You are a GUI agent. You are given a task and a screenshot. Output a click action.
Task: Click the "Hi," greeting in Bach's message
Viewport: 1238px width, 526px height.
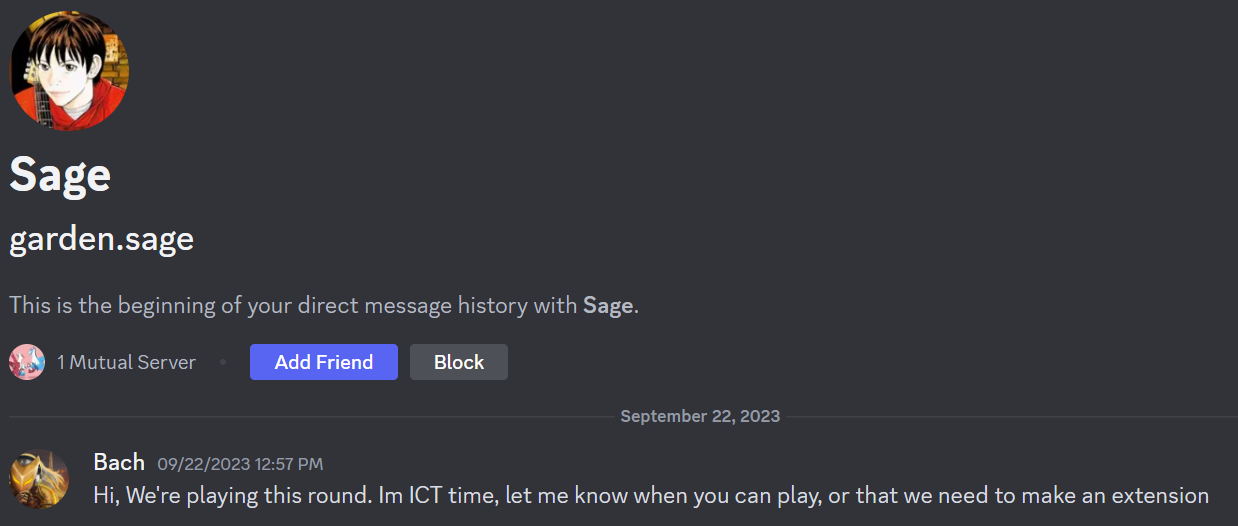106,495
